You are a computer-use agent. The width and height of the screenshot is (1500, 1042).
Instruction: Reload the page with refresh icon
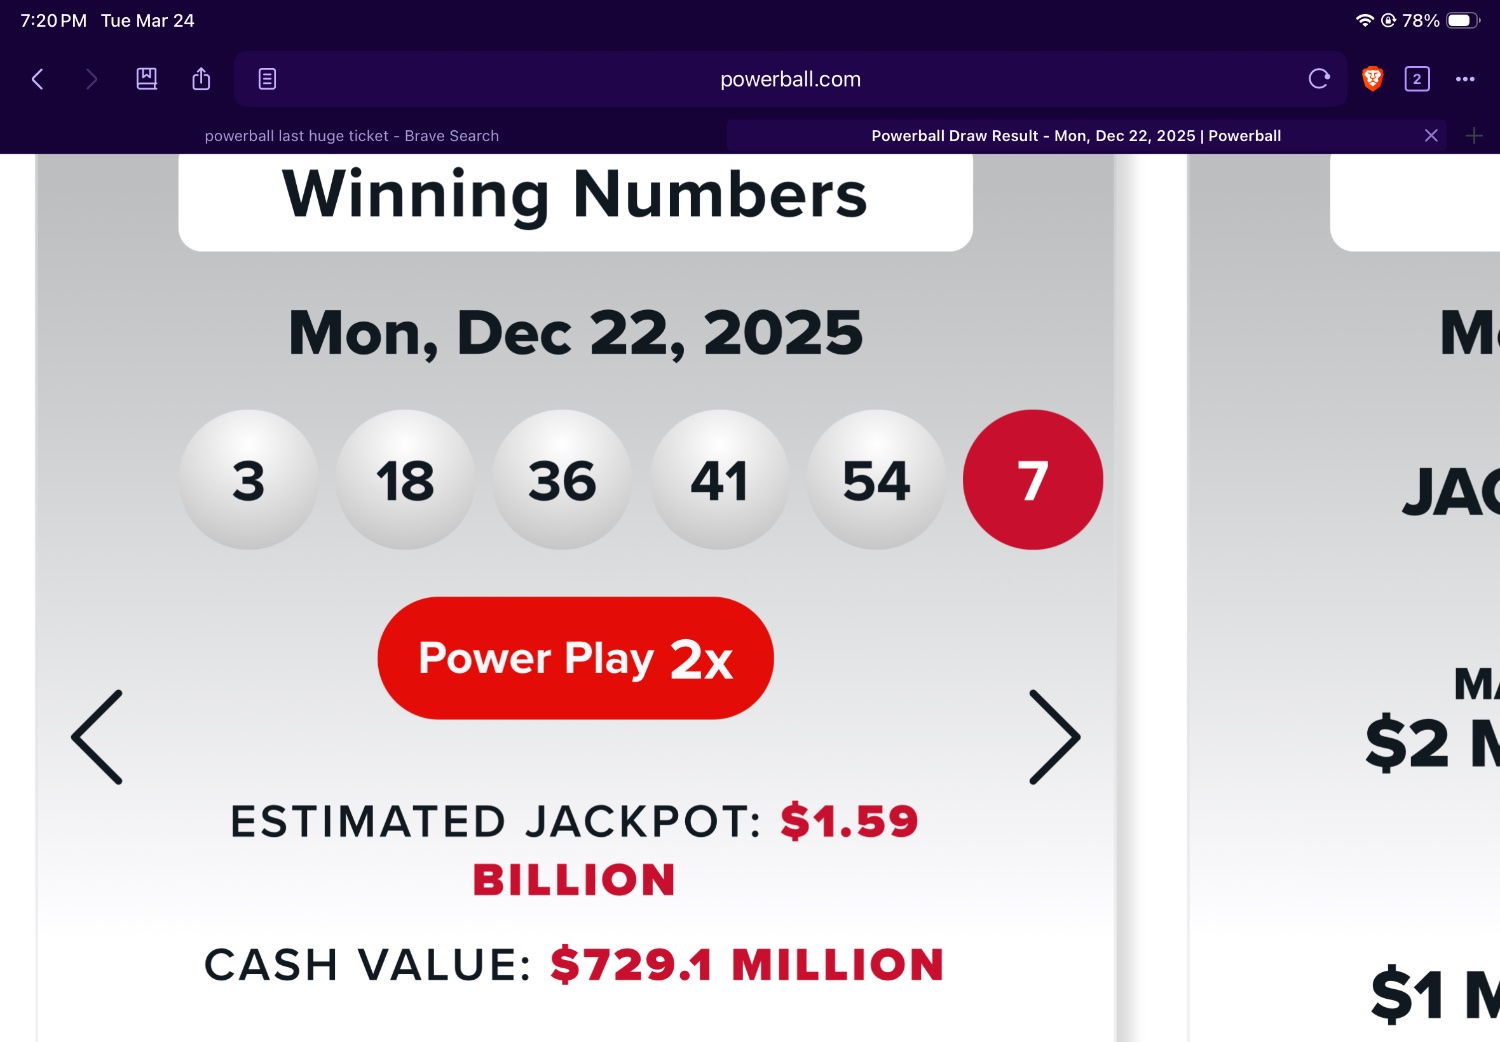[x=1319, y=79]
